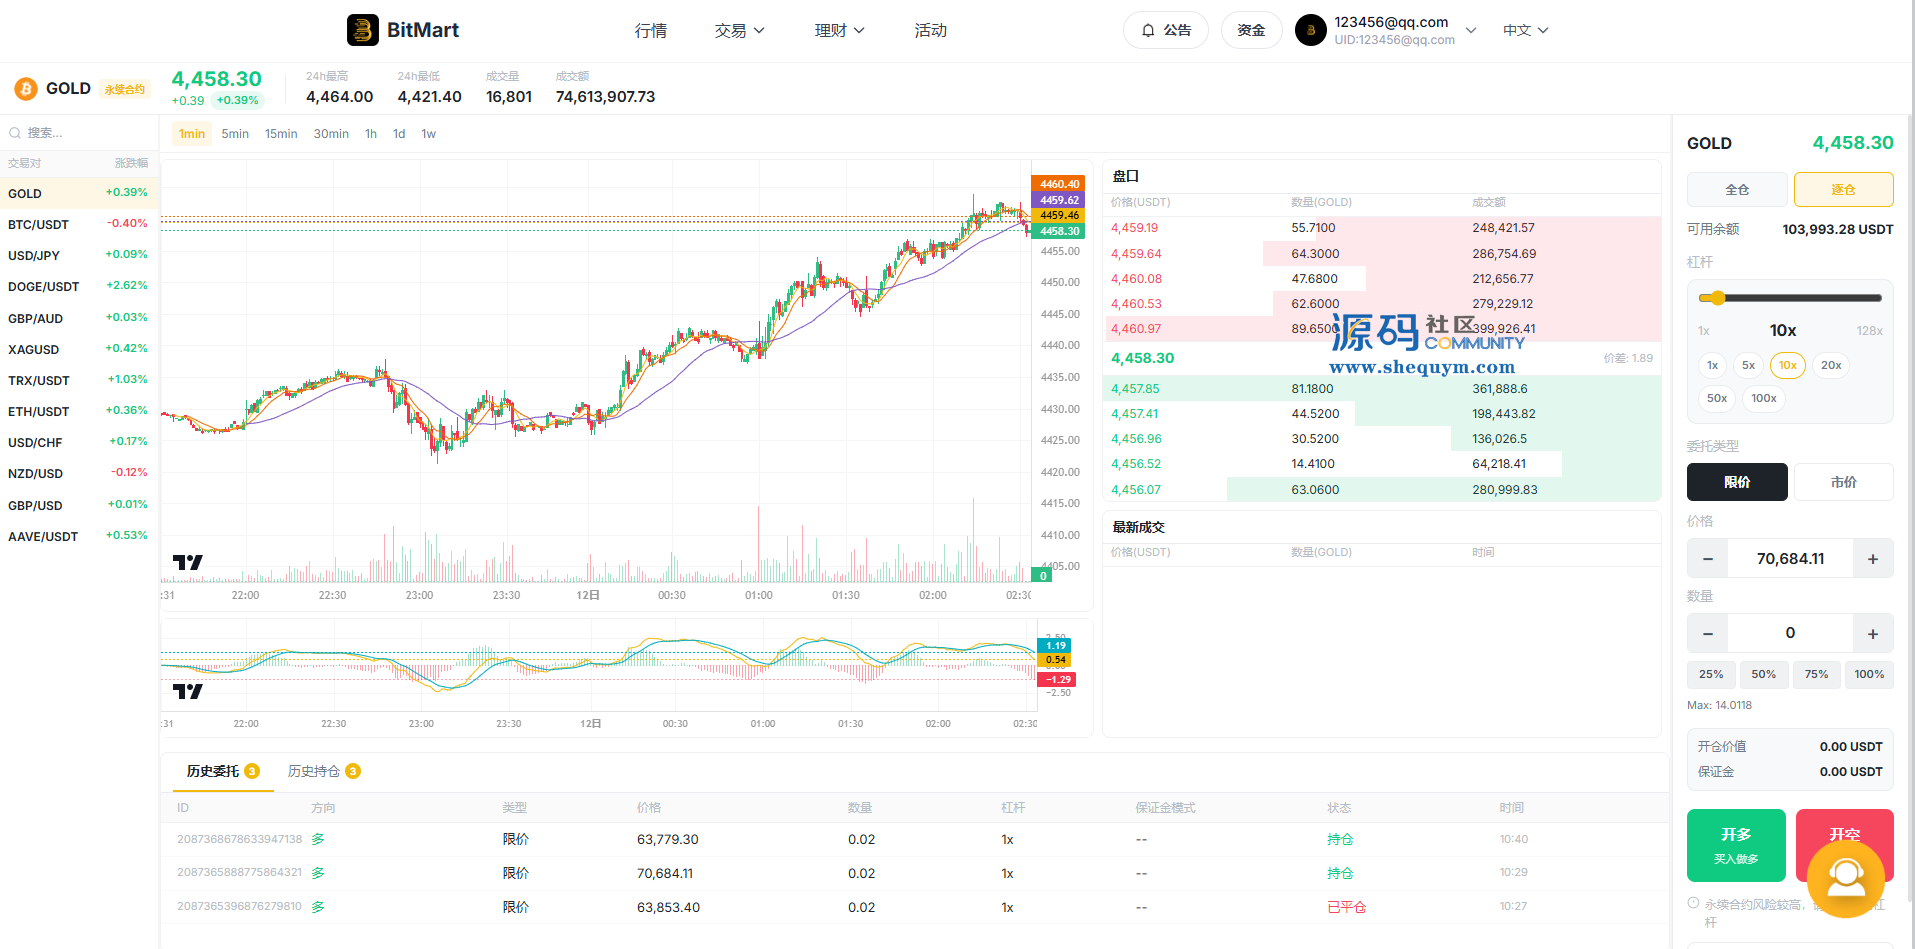Click the search magnifier icon in pair list
The height and width of the screenshot is (949, 1915).
[x=15, y=133]
